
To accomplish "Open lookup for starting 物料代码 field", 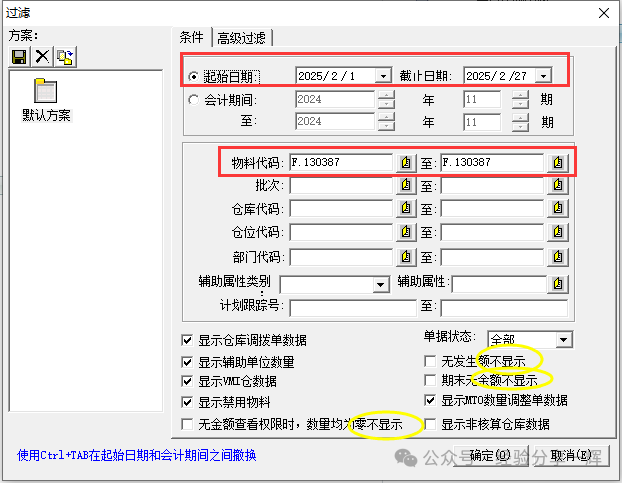I will click(406, 162).
